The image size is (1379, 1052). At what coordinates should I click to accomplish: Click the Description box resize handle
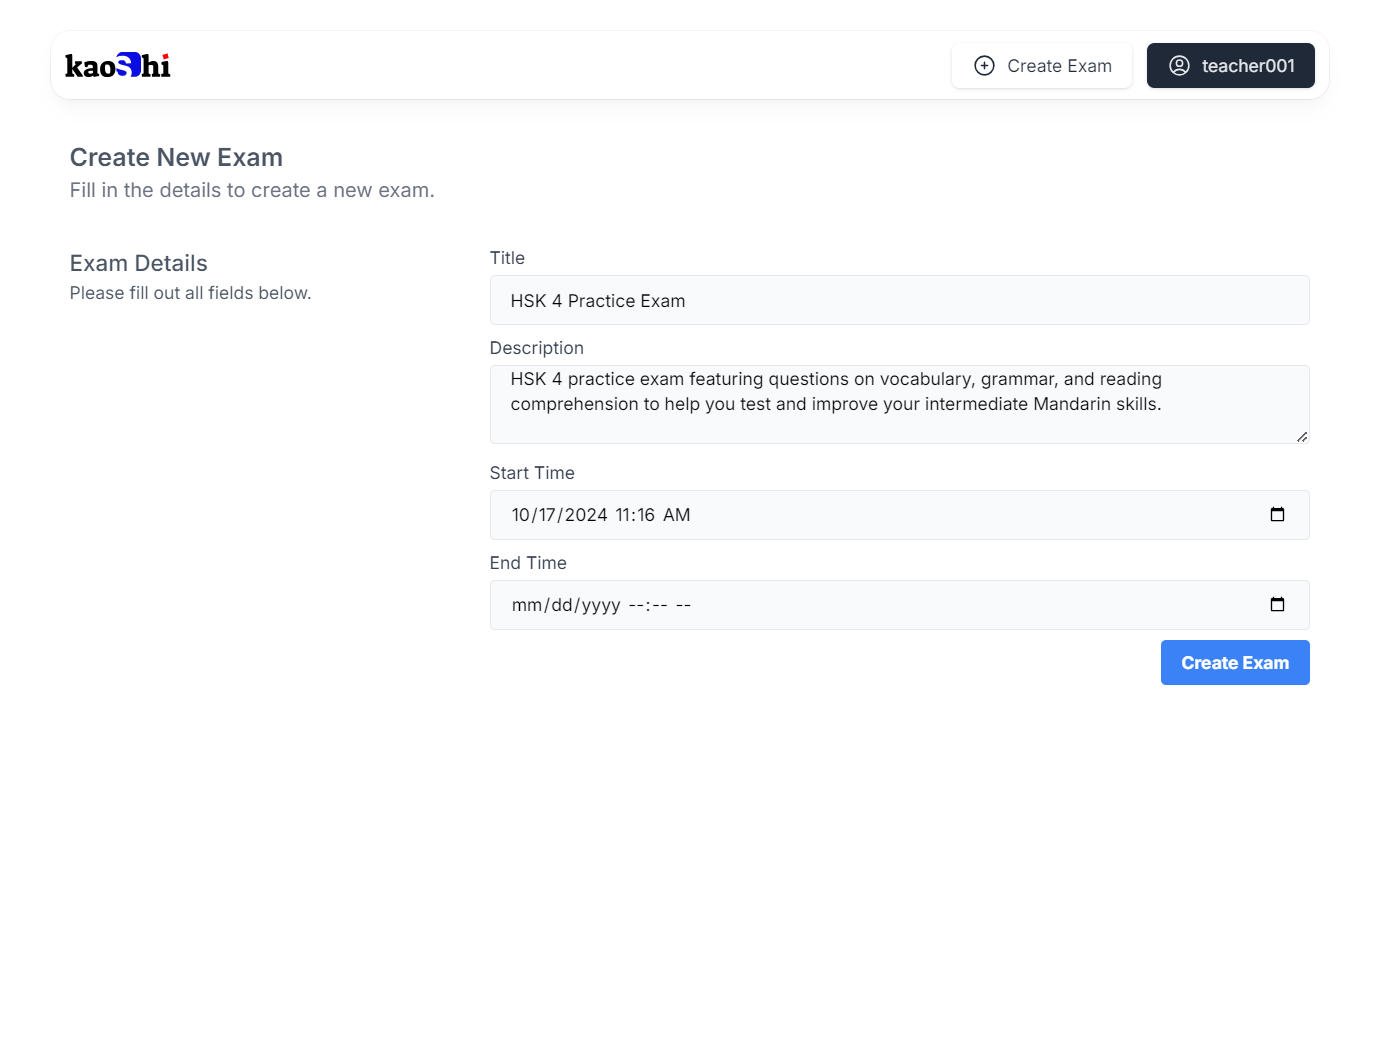tap(1302, 436)
